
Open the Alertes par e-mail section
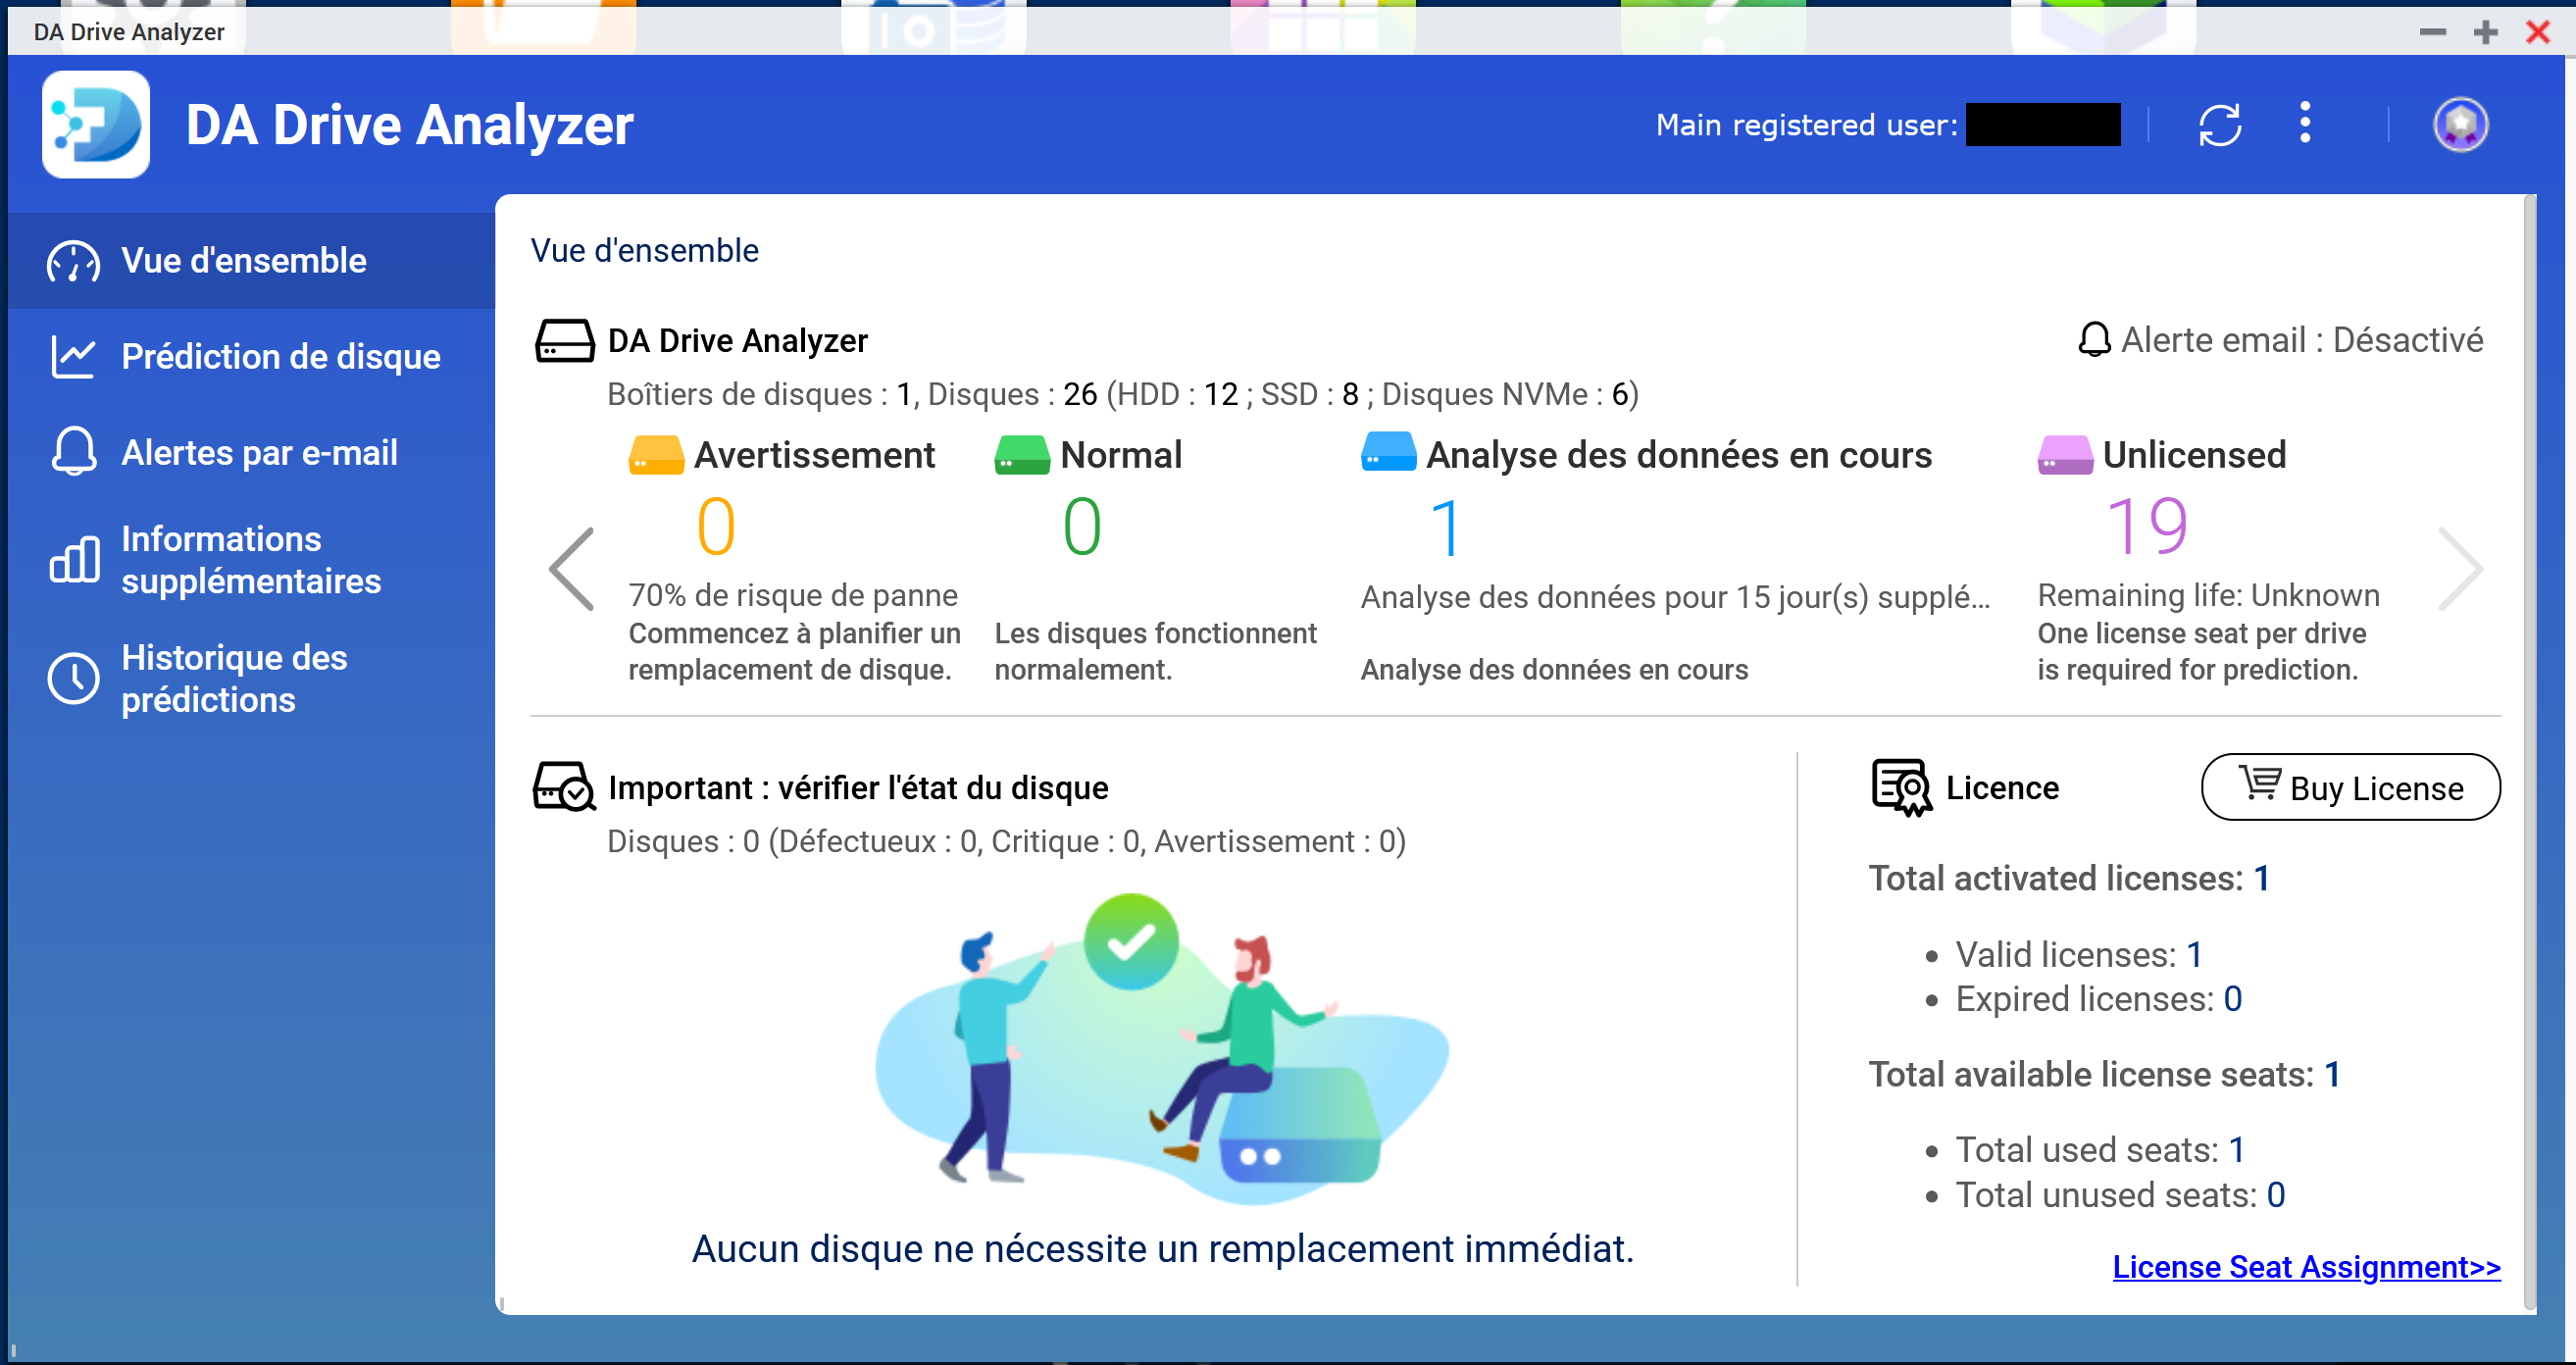[x=251, y=453]
